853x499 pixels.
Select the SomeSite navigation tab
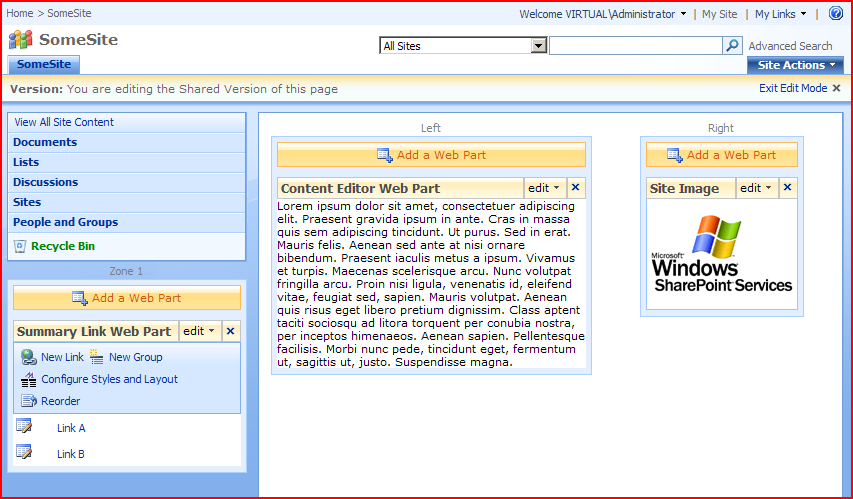point(44,64)
